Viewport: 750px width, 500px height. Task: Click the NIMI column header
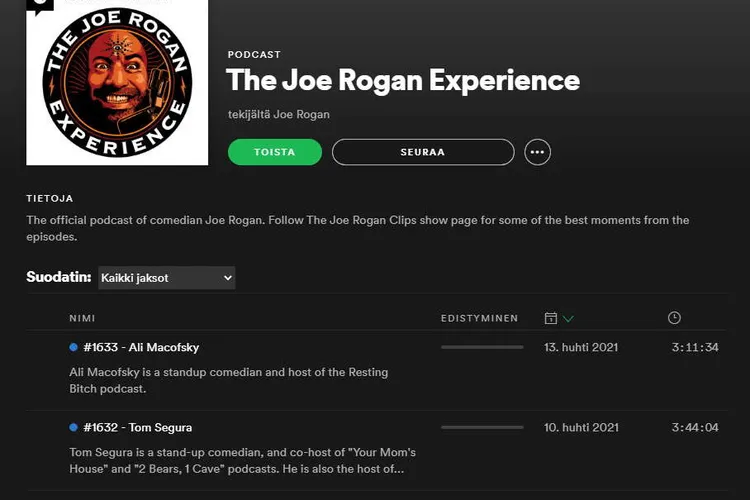82,318
